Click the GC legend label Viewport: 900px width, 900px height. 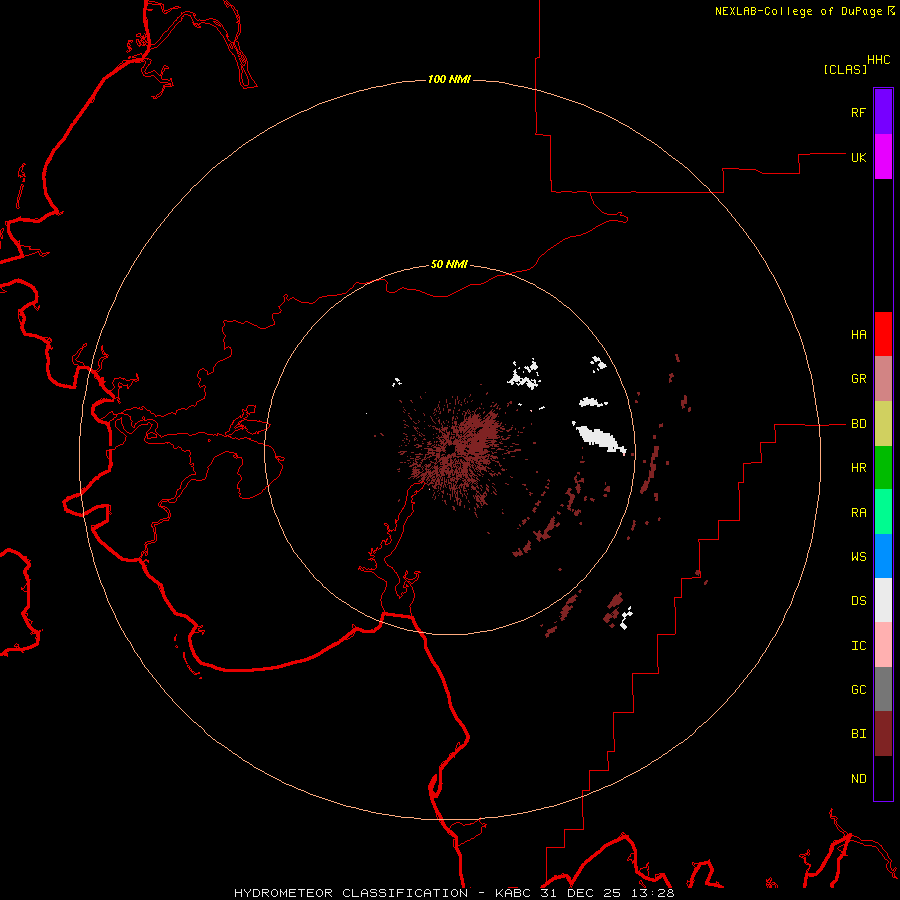pyautogui.click(x=858, y=690)
